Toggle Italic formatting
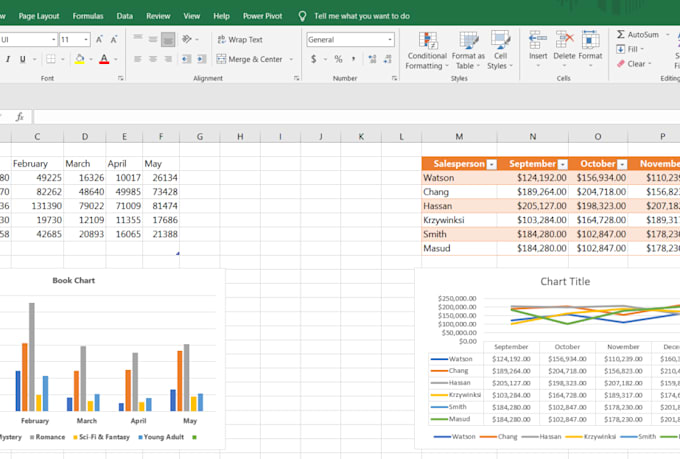680x459 pixels. click(8, 59)
